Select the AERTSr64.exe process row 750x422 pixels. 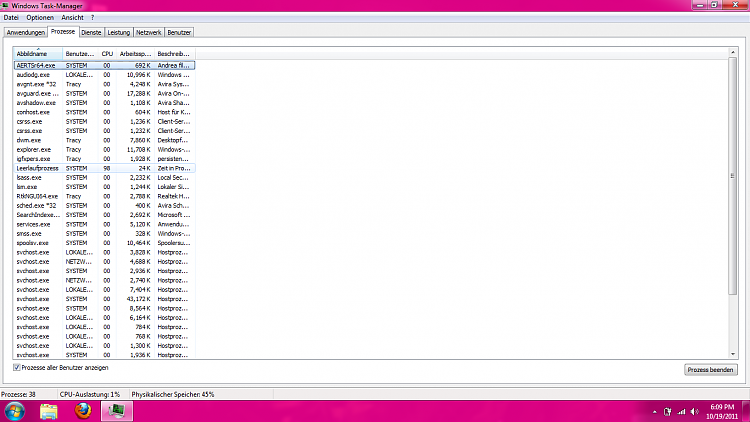click(104, 66)
